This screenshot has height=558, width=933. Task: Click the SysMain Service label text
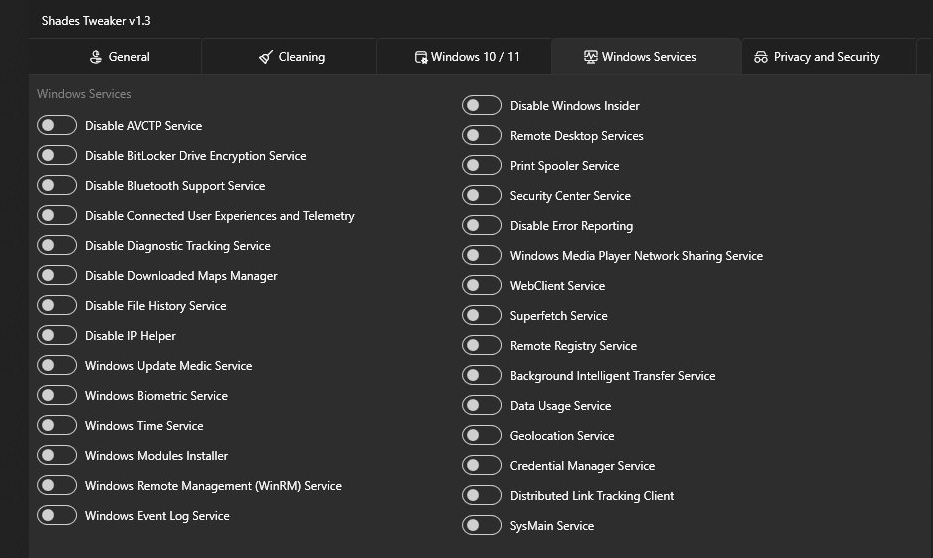(552, 526)
